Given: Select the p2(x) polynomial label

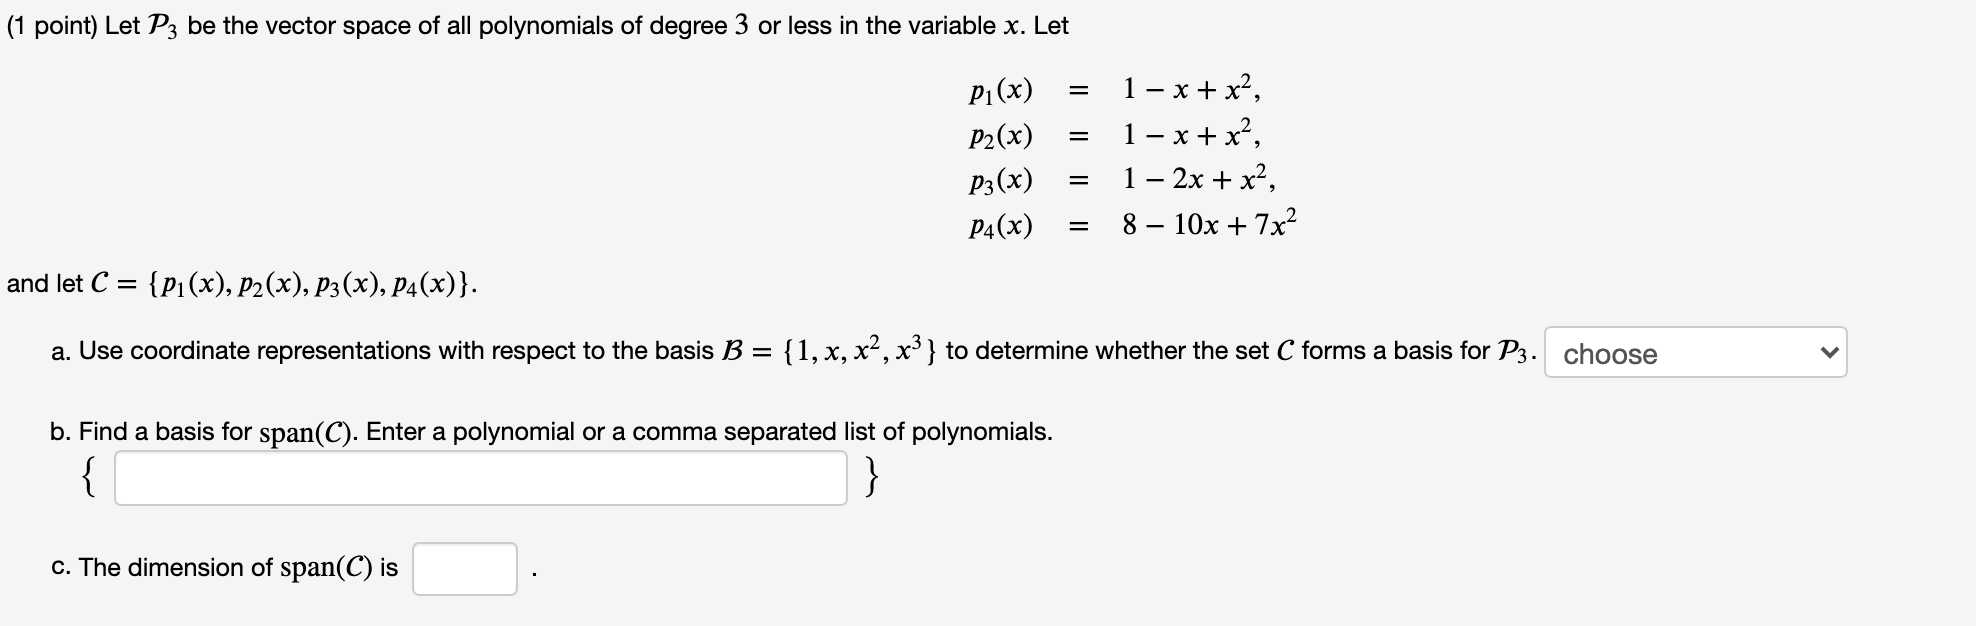Looking at the screenshot, I should click(x=1001, y=136).
